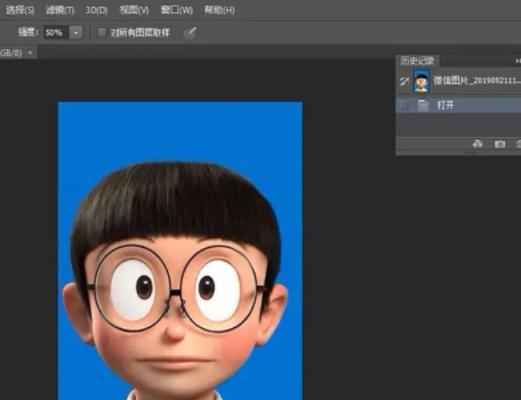
Task: Toggle the tablet pressure icon in options bar
Action: click(x=190, y=33)
